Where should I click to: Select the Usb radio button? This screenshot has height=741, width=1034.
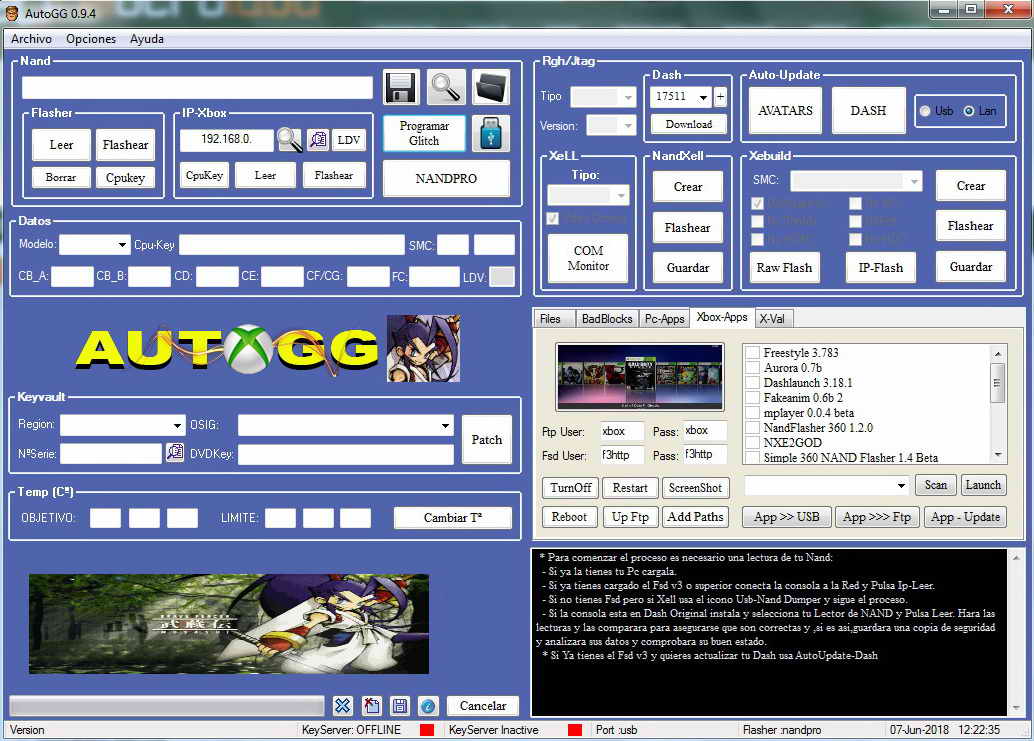[926, 111]
